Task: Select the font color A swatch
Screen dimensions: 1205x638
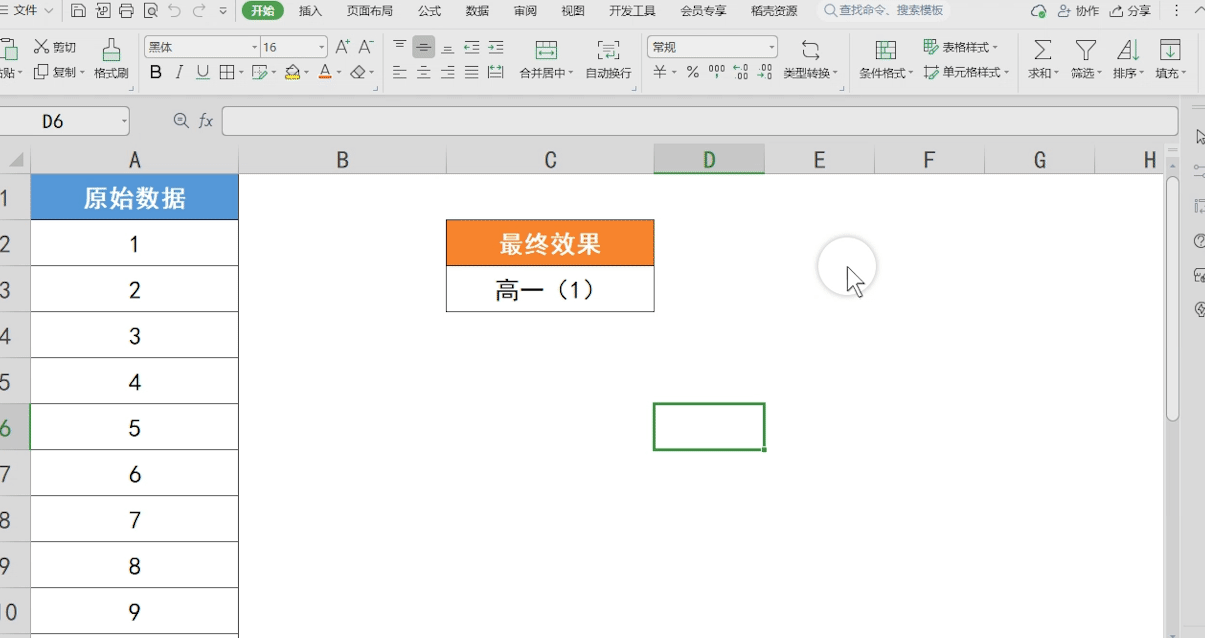Action: (x=324, y=72)
